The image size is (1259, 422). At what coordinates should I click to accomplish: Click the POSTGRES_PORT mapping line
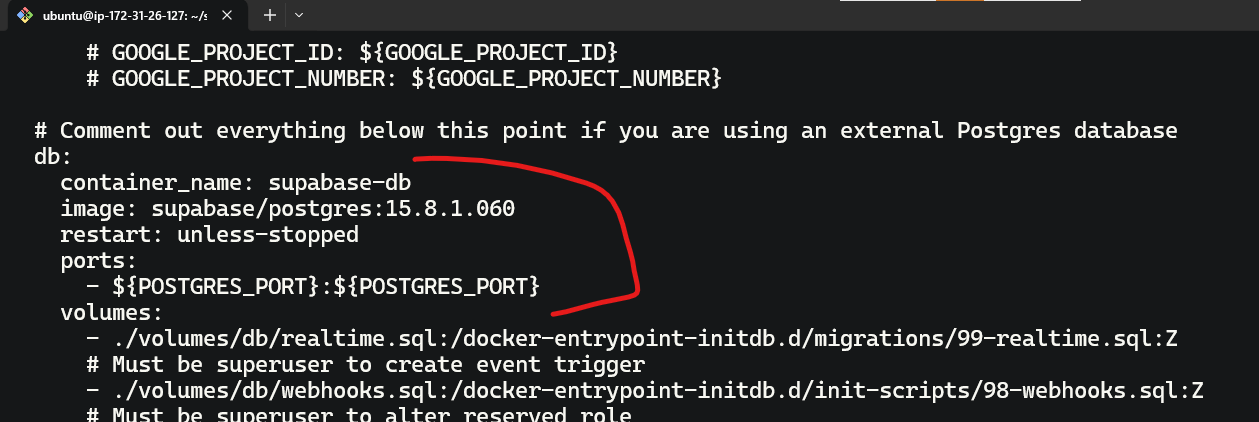point(314,287)
